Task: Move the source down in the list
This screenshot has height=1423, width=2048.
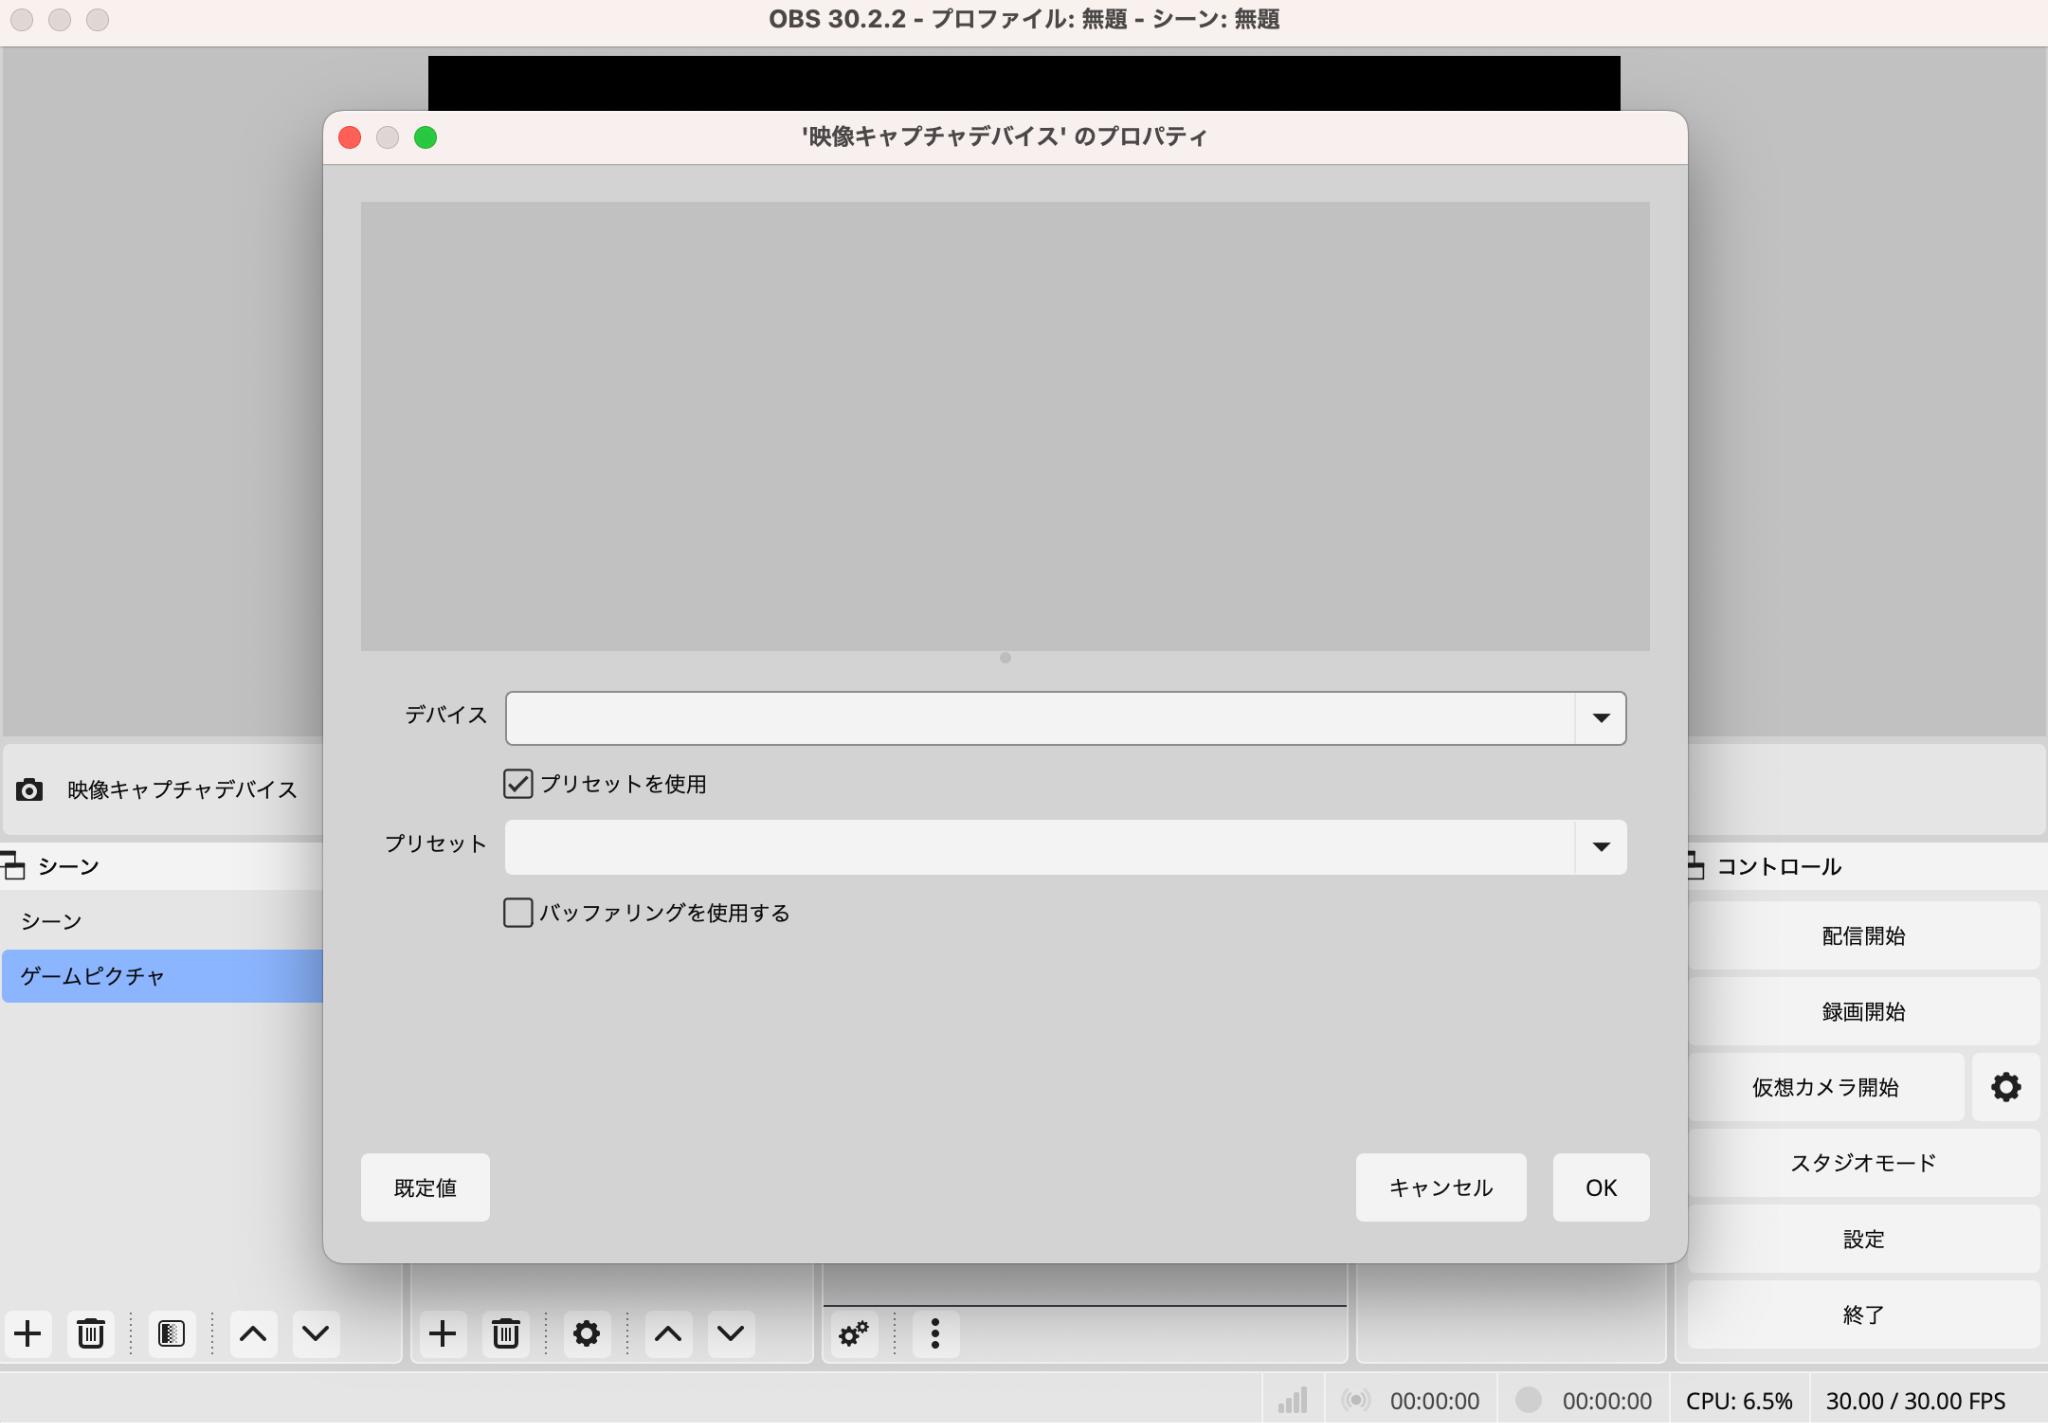Action: (731, 1333)
